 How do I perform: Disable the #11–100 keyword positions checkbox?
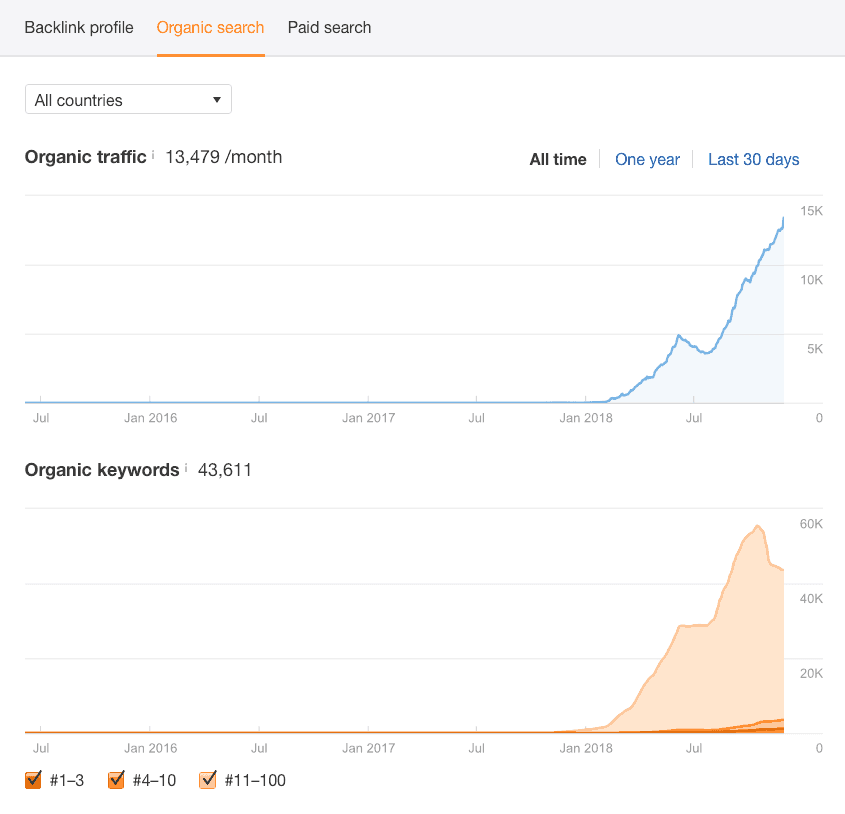click(208, 780)
